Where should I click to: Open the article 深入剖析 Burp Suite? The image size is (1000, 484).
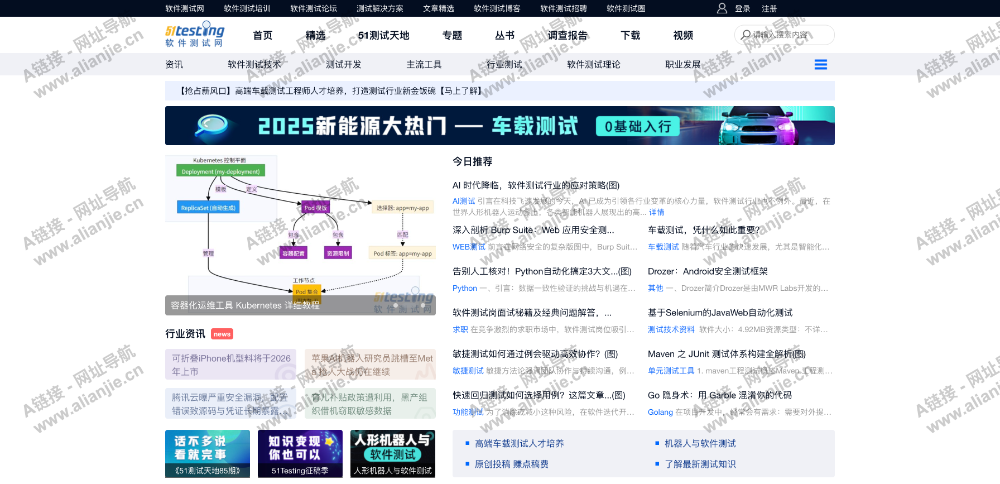point(533,230)
